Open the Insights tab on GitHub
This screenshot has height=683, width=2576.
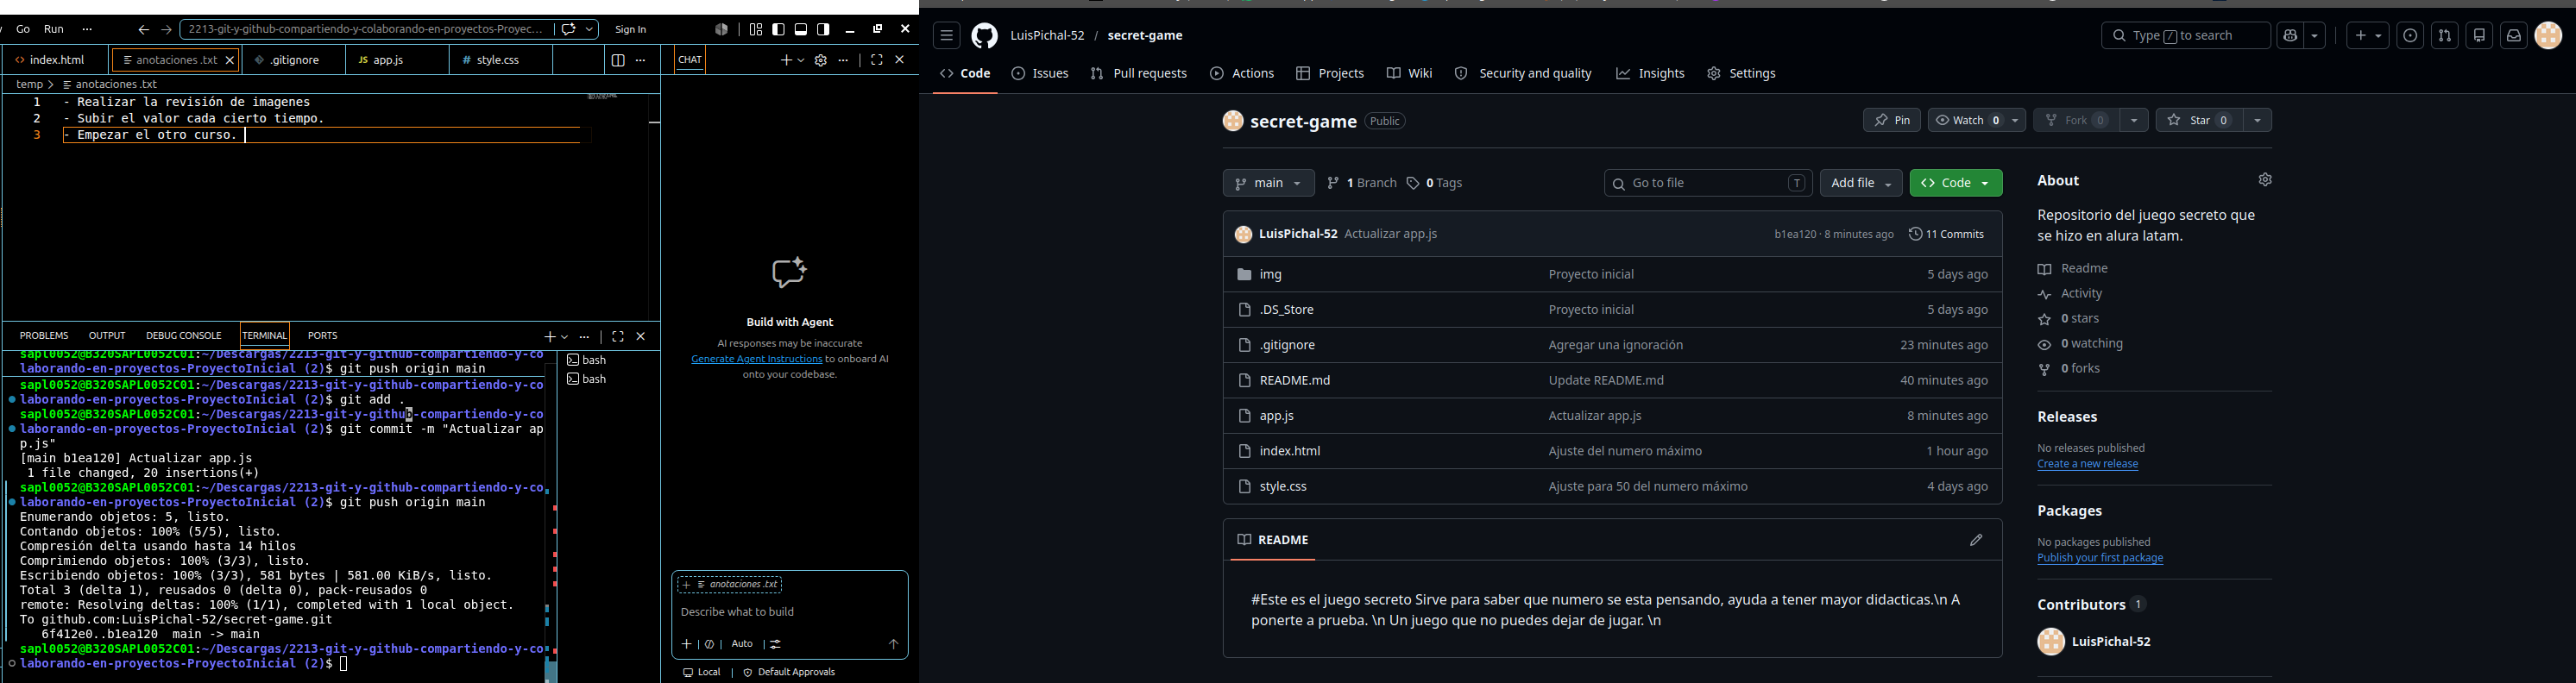click(x=1650, y=74)
